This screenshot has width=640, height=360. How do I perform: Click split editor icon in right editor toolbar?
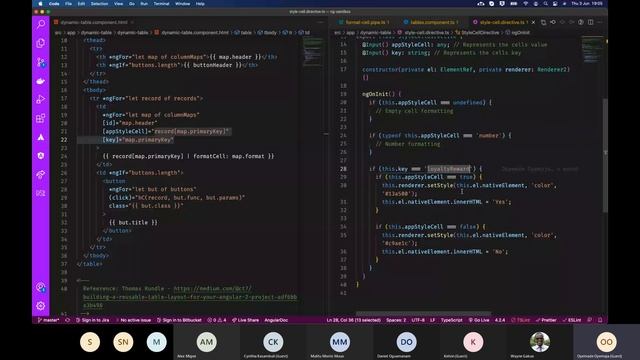tap(591, 22)
